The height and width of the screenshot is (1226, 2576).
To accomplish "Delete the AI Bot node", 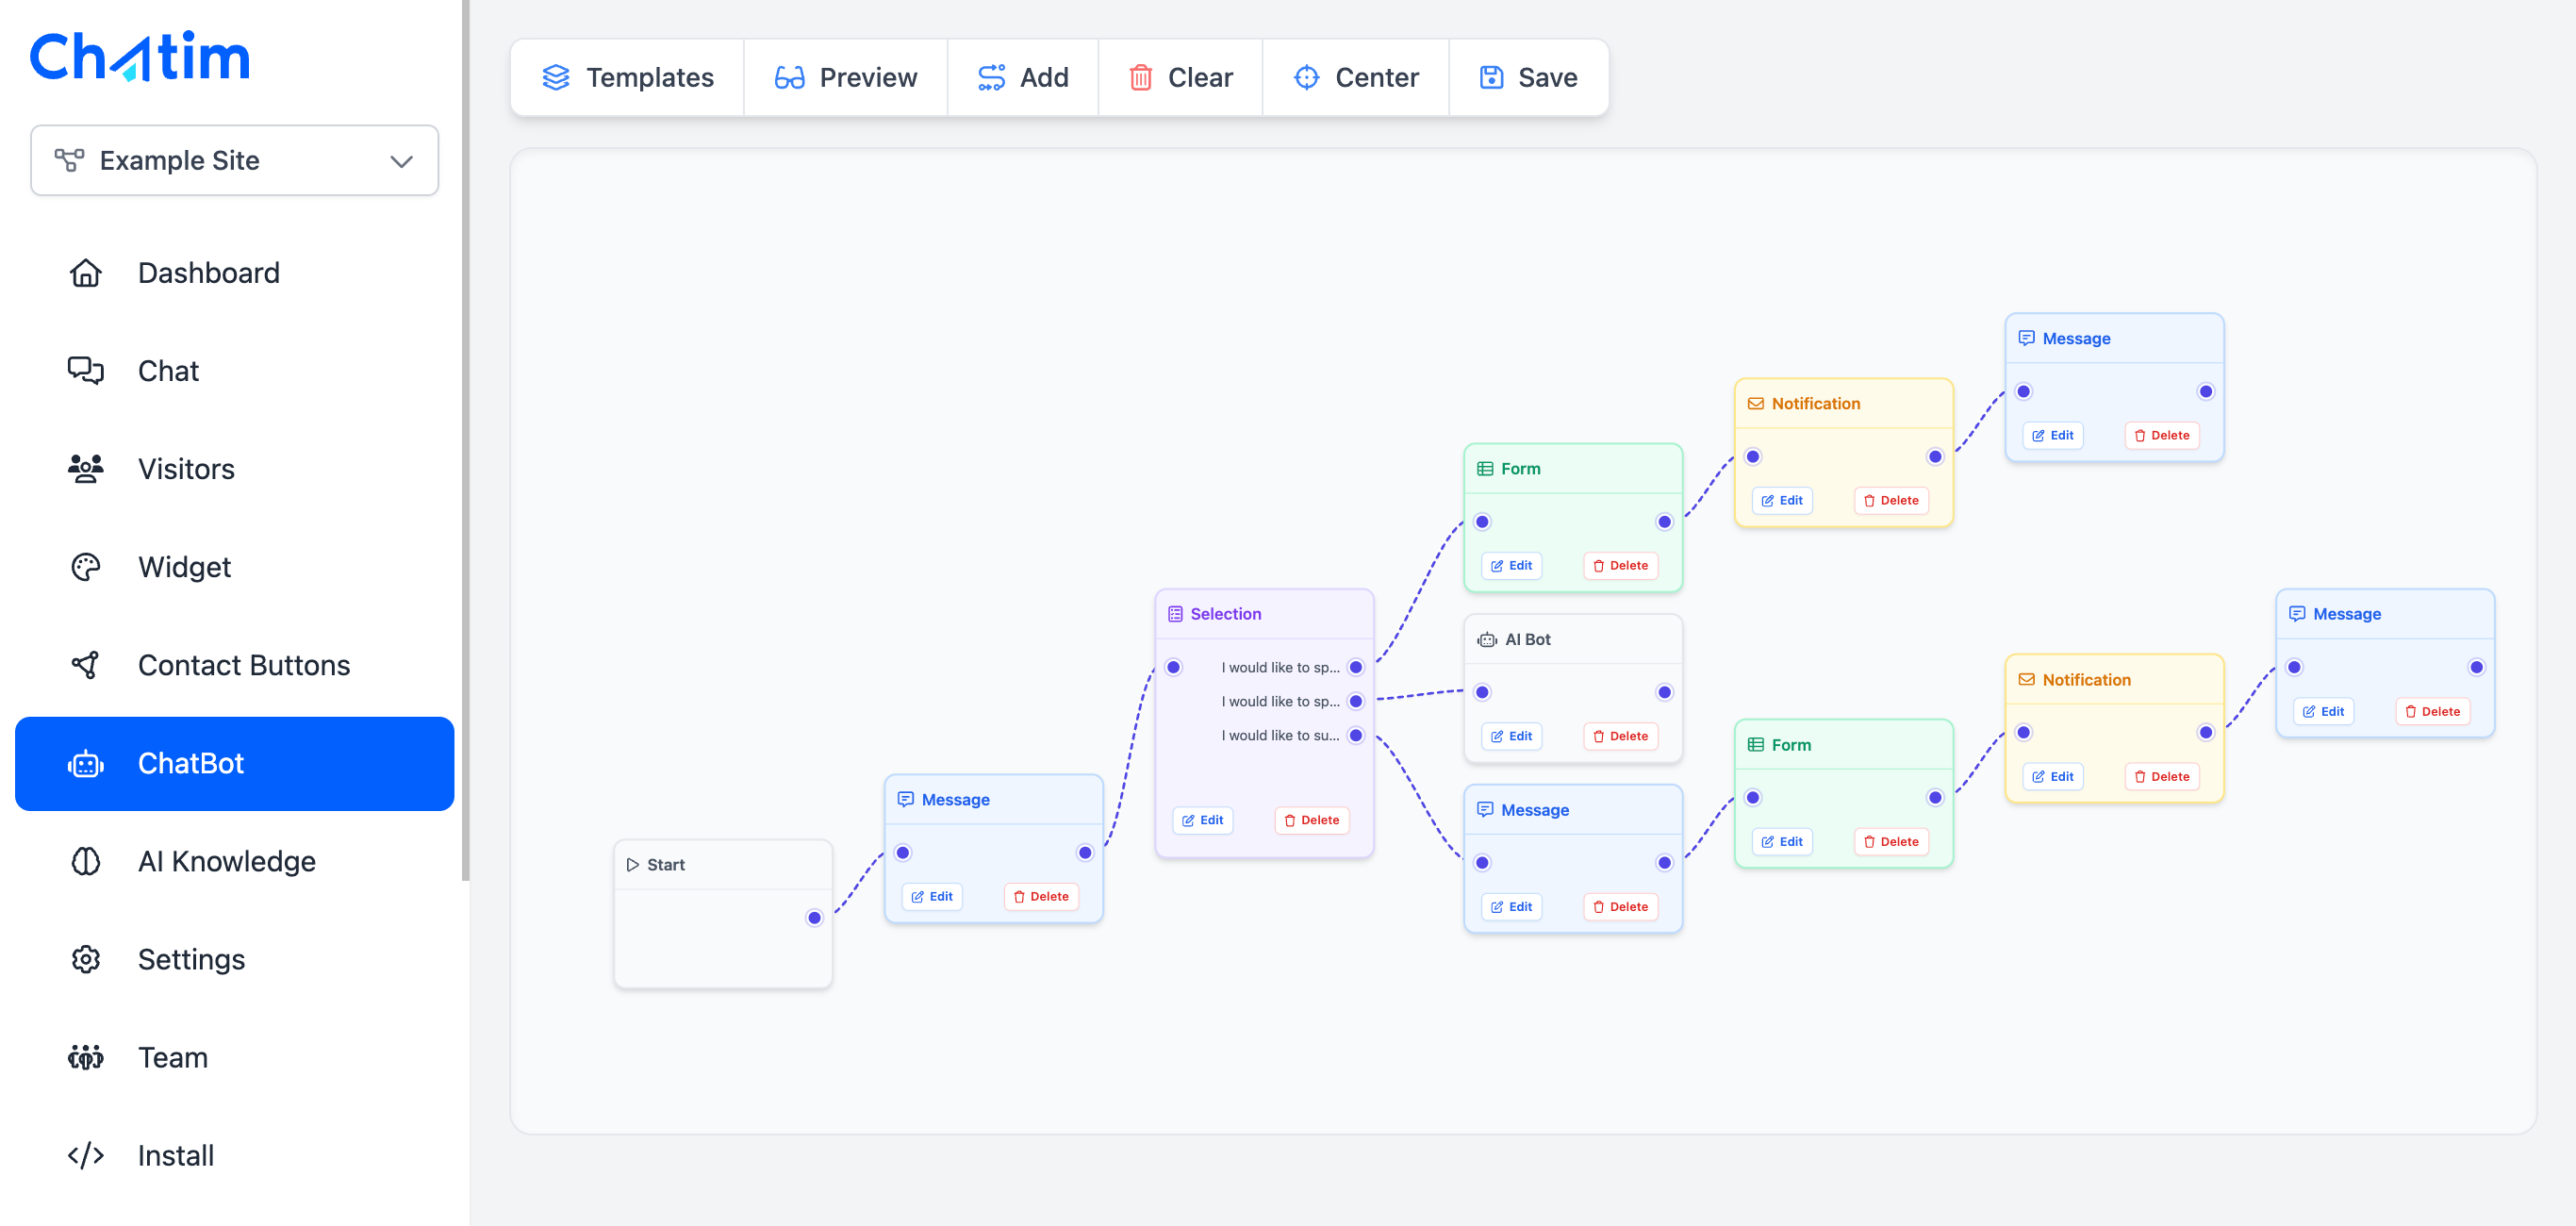I will [1620, 736].
